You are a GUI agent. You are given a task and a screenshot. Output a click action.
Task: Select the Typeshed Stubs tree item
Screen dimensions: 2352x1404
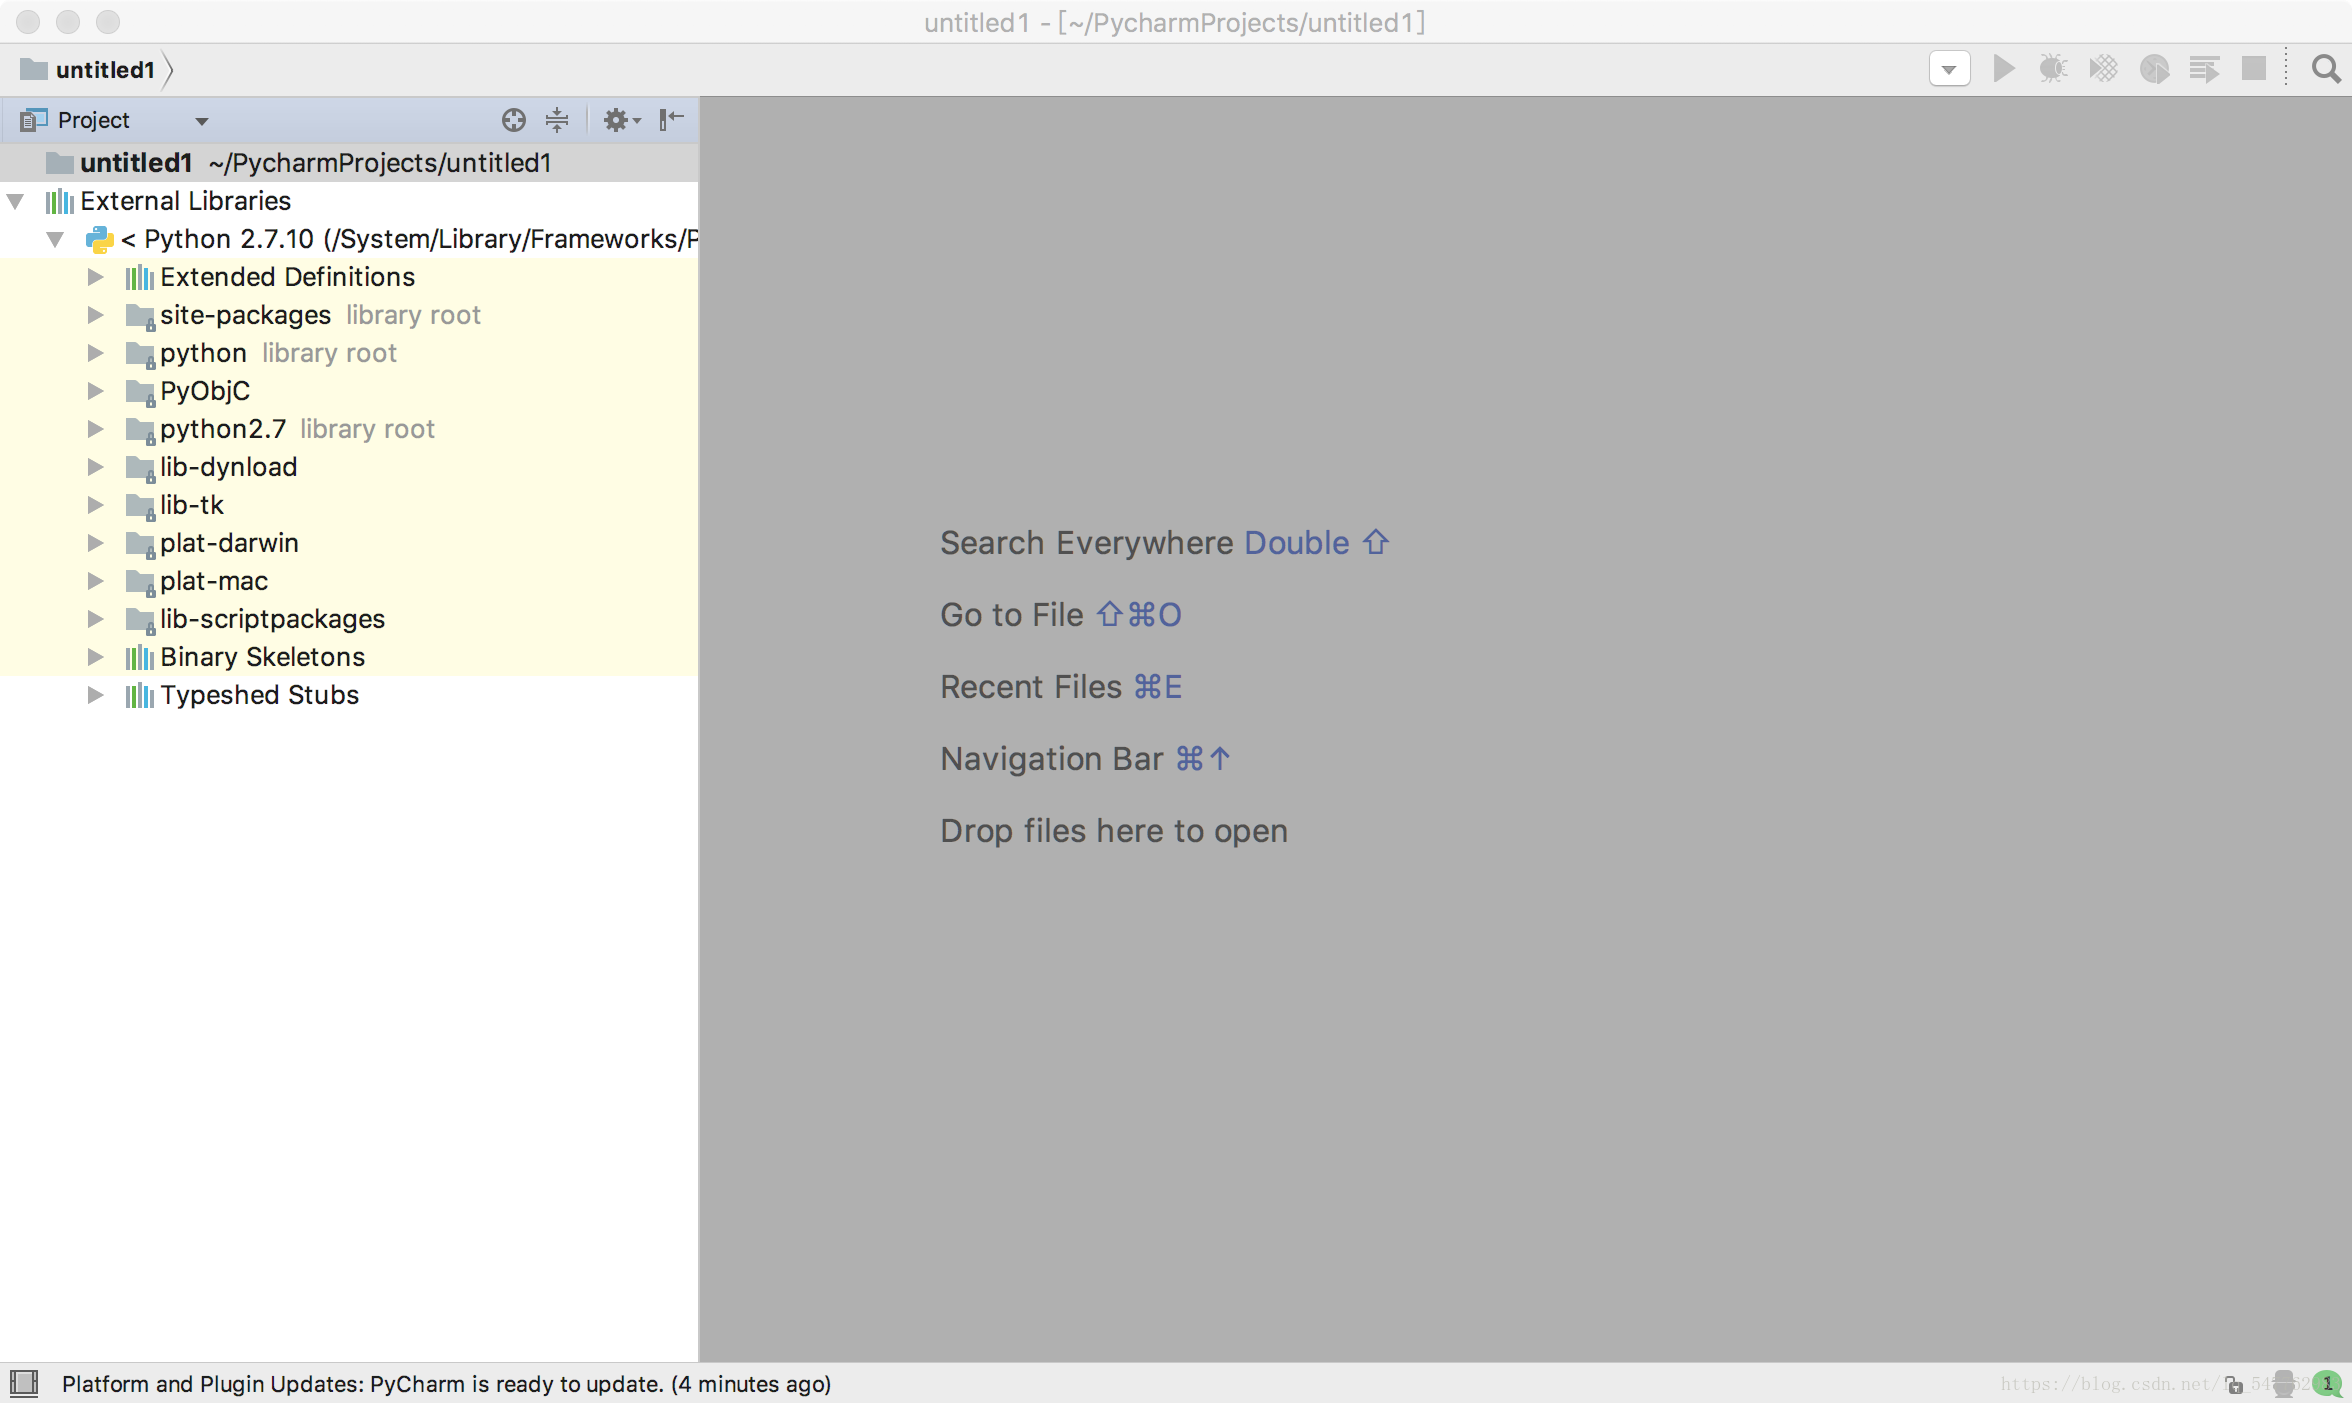coord(259,695)
